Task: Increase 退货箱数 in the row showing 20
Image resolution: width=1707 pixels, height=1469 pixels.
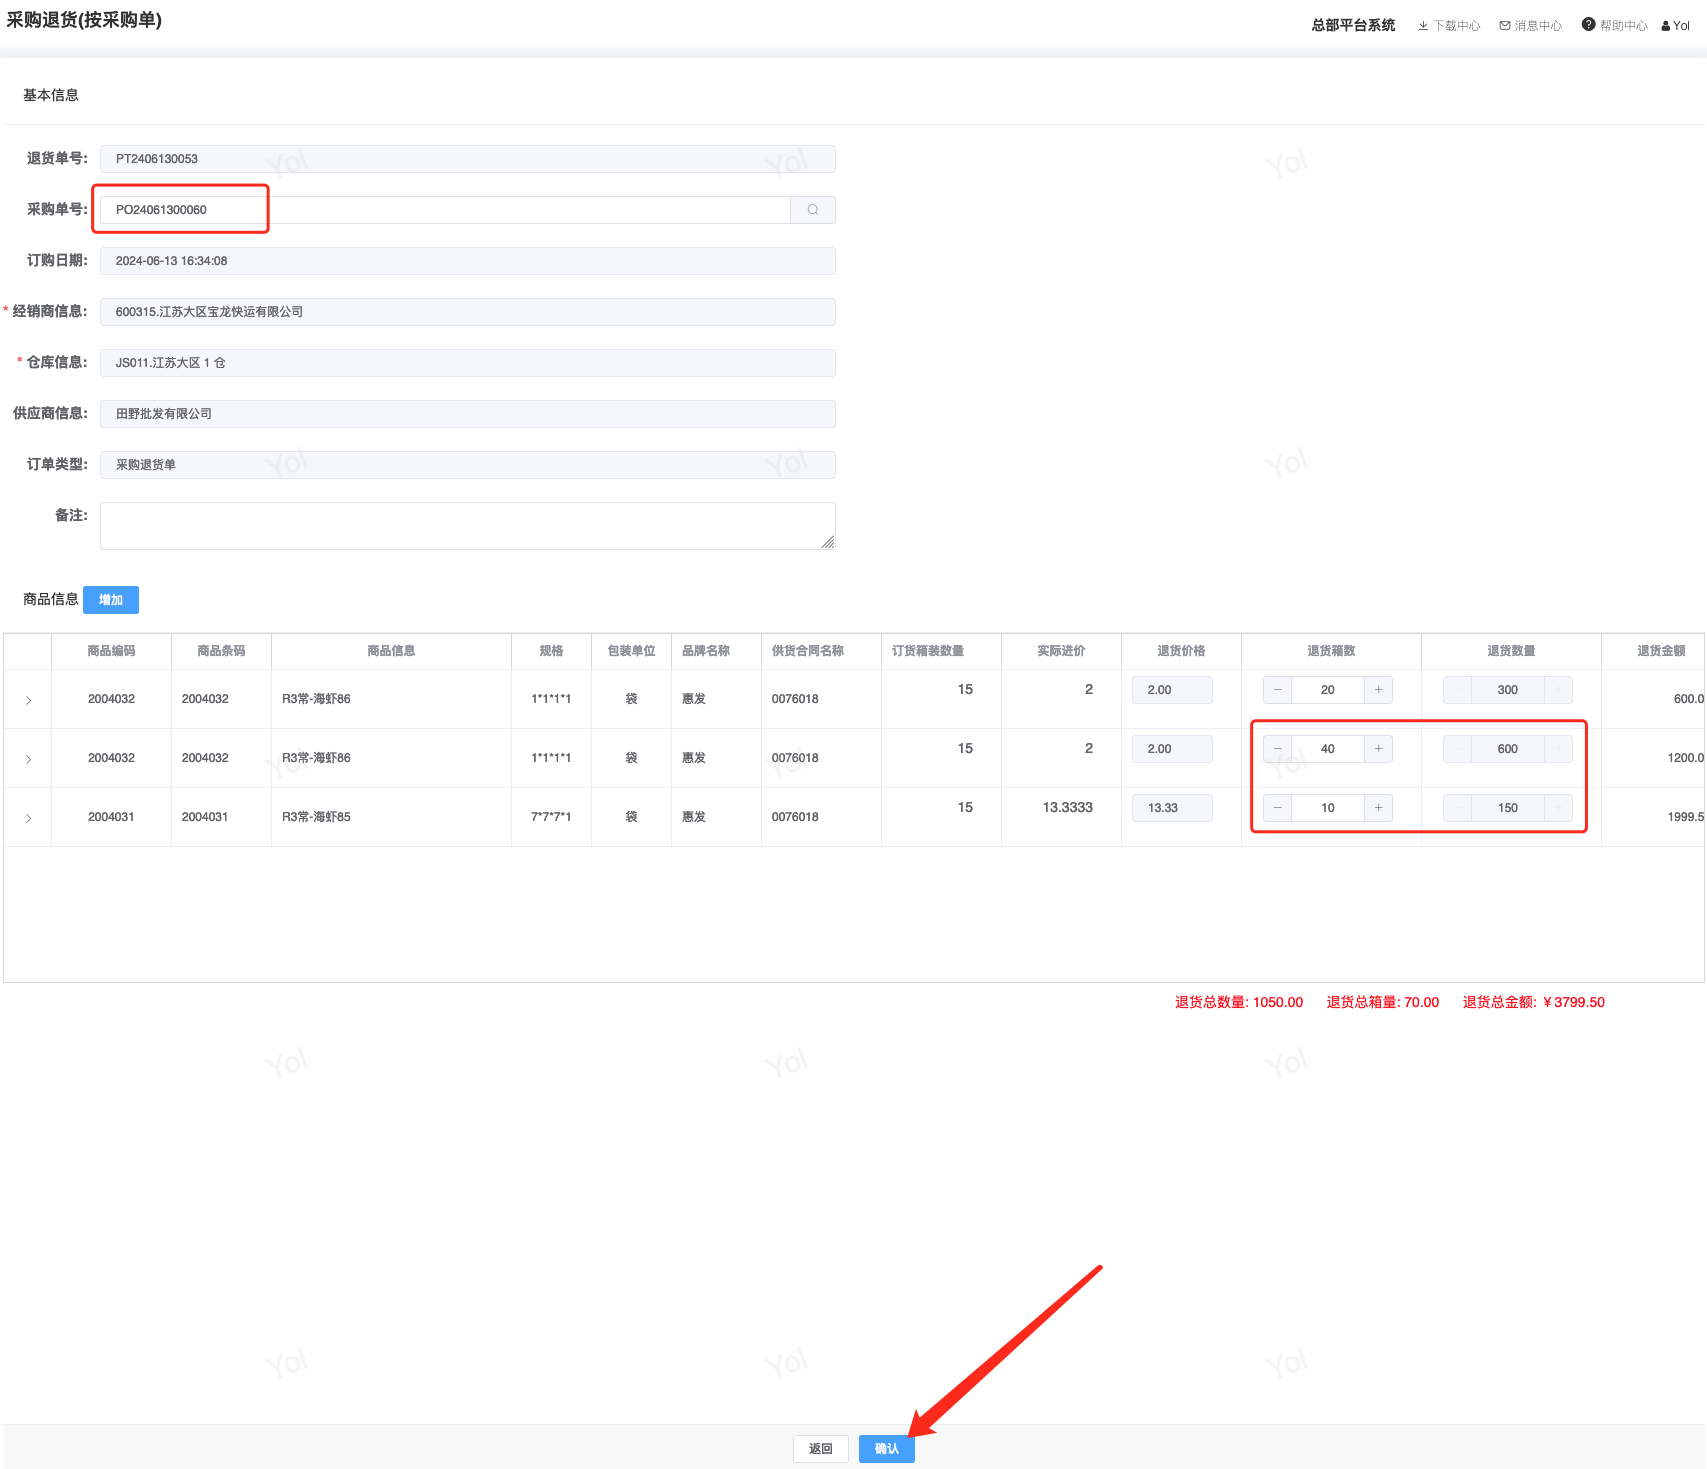Action: click(1378, 690)
